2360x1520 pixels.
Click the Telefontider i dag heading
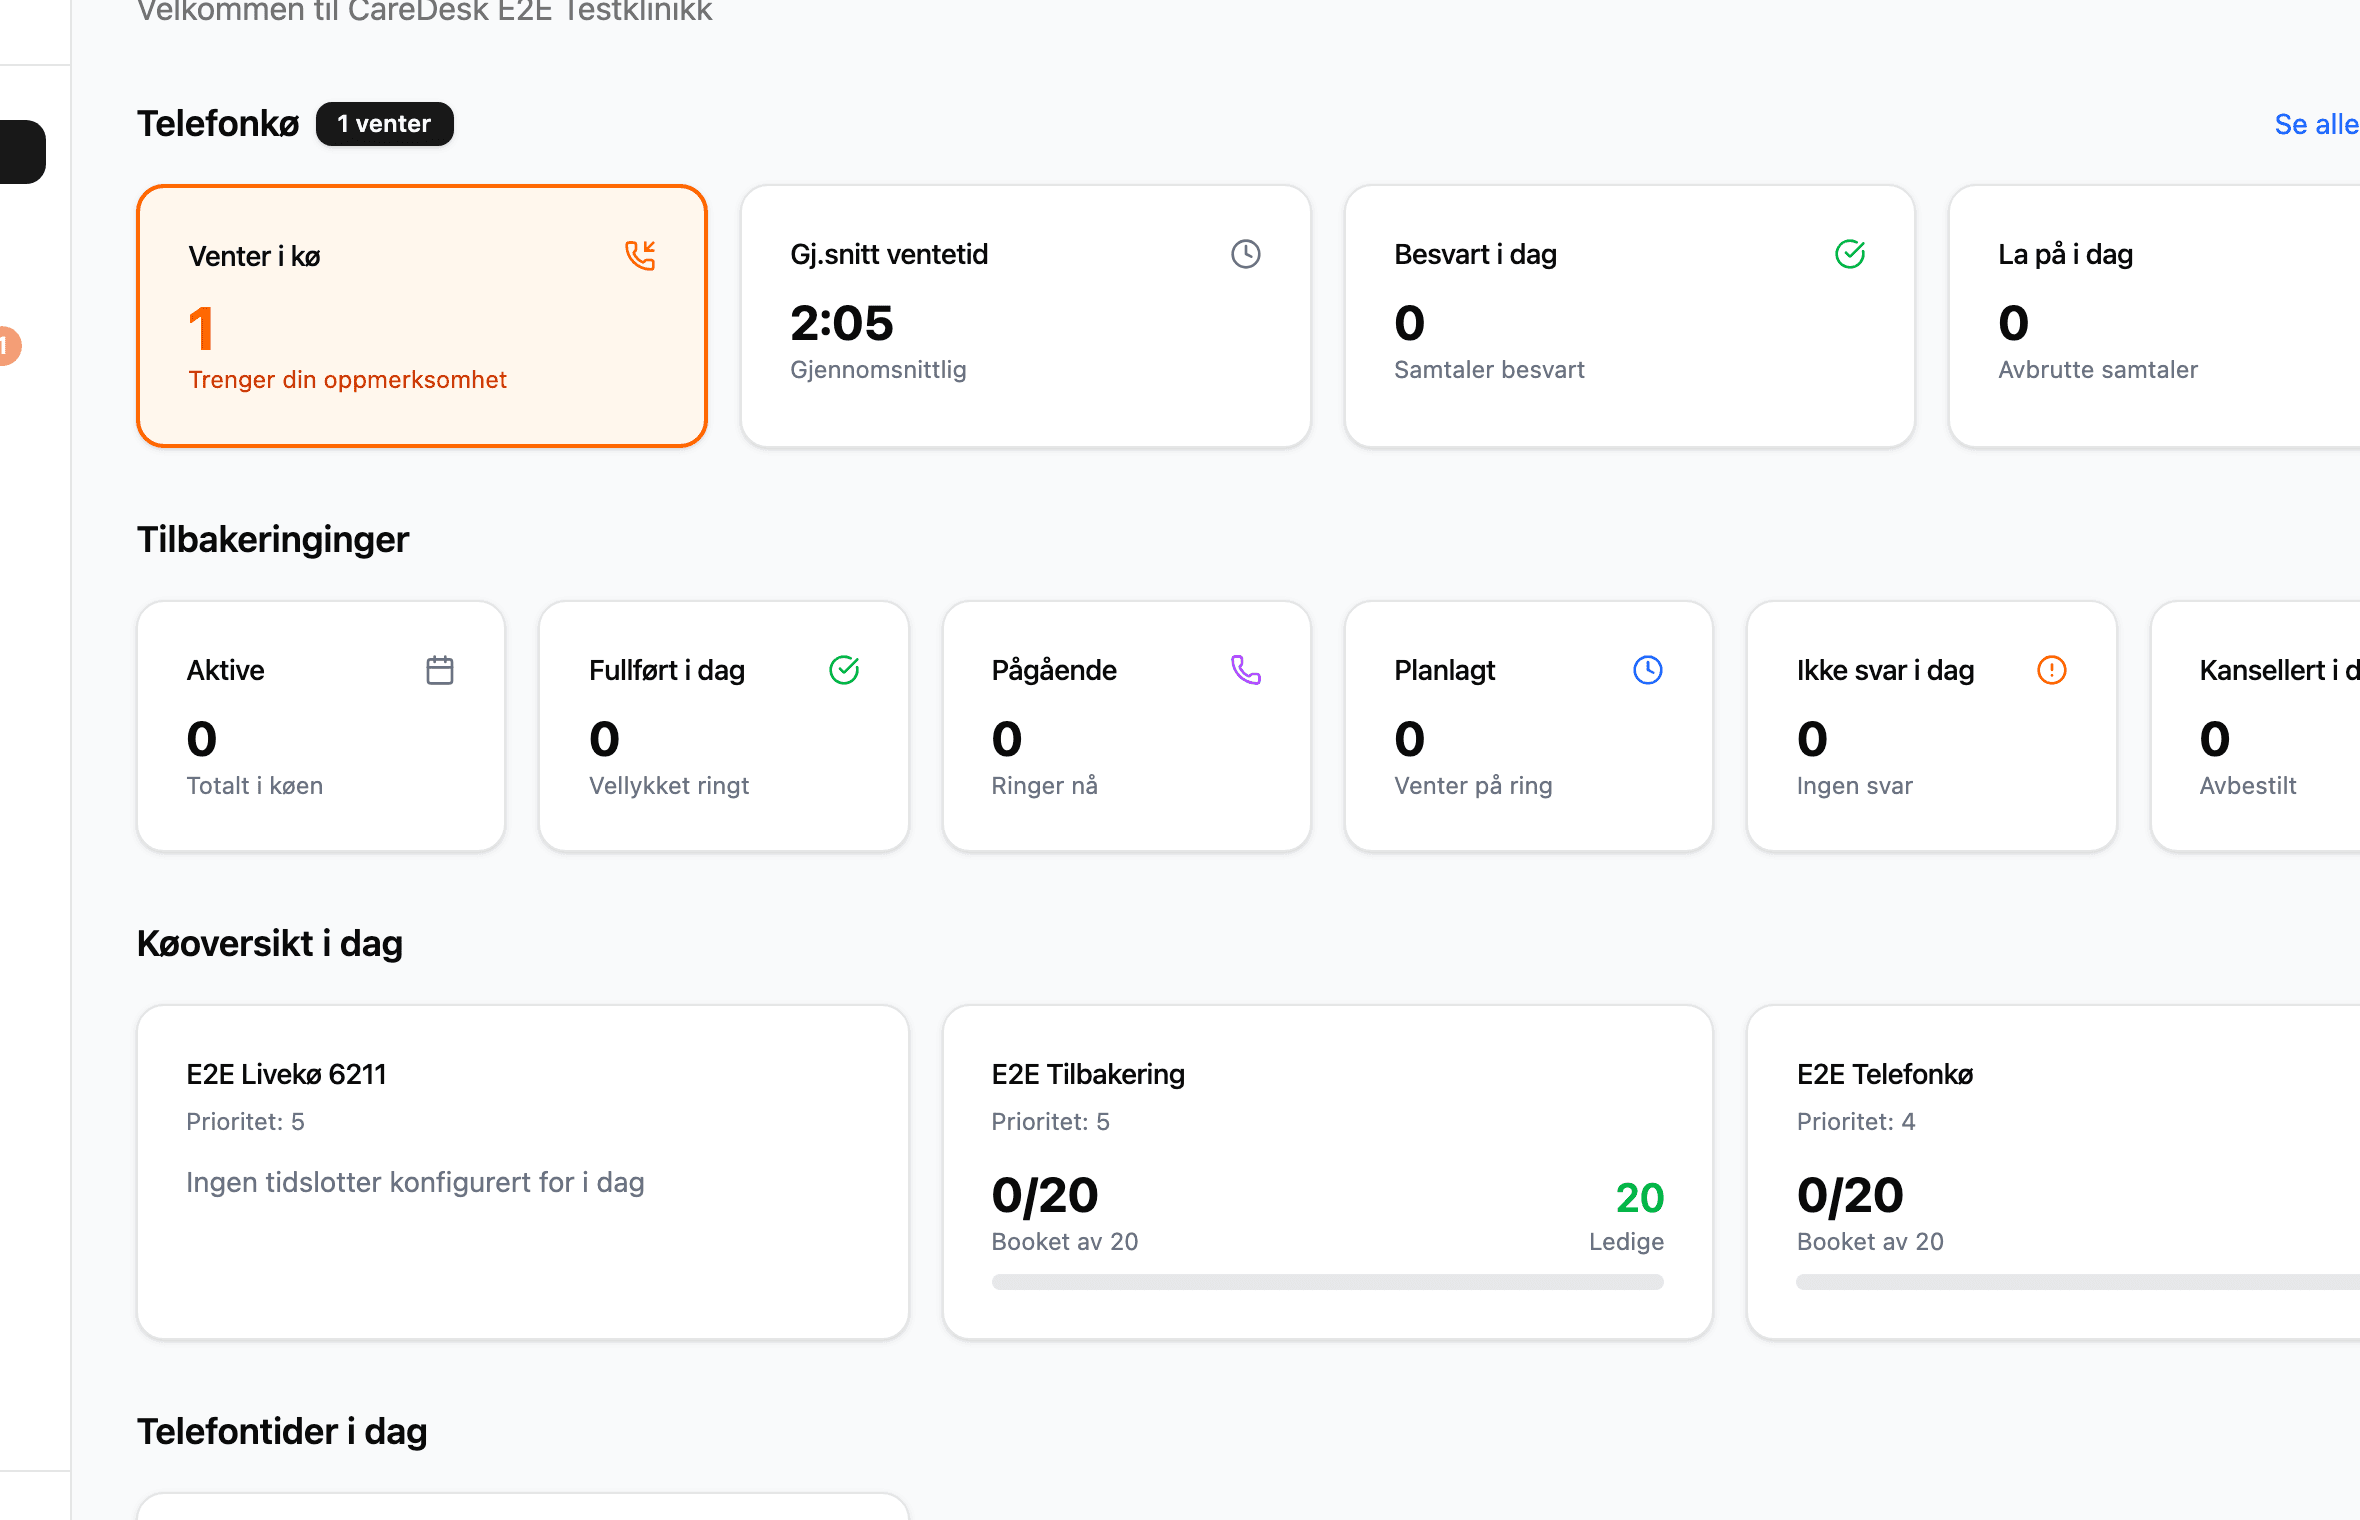(282, 1432)
